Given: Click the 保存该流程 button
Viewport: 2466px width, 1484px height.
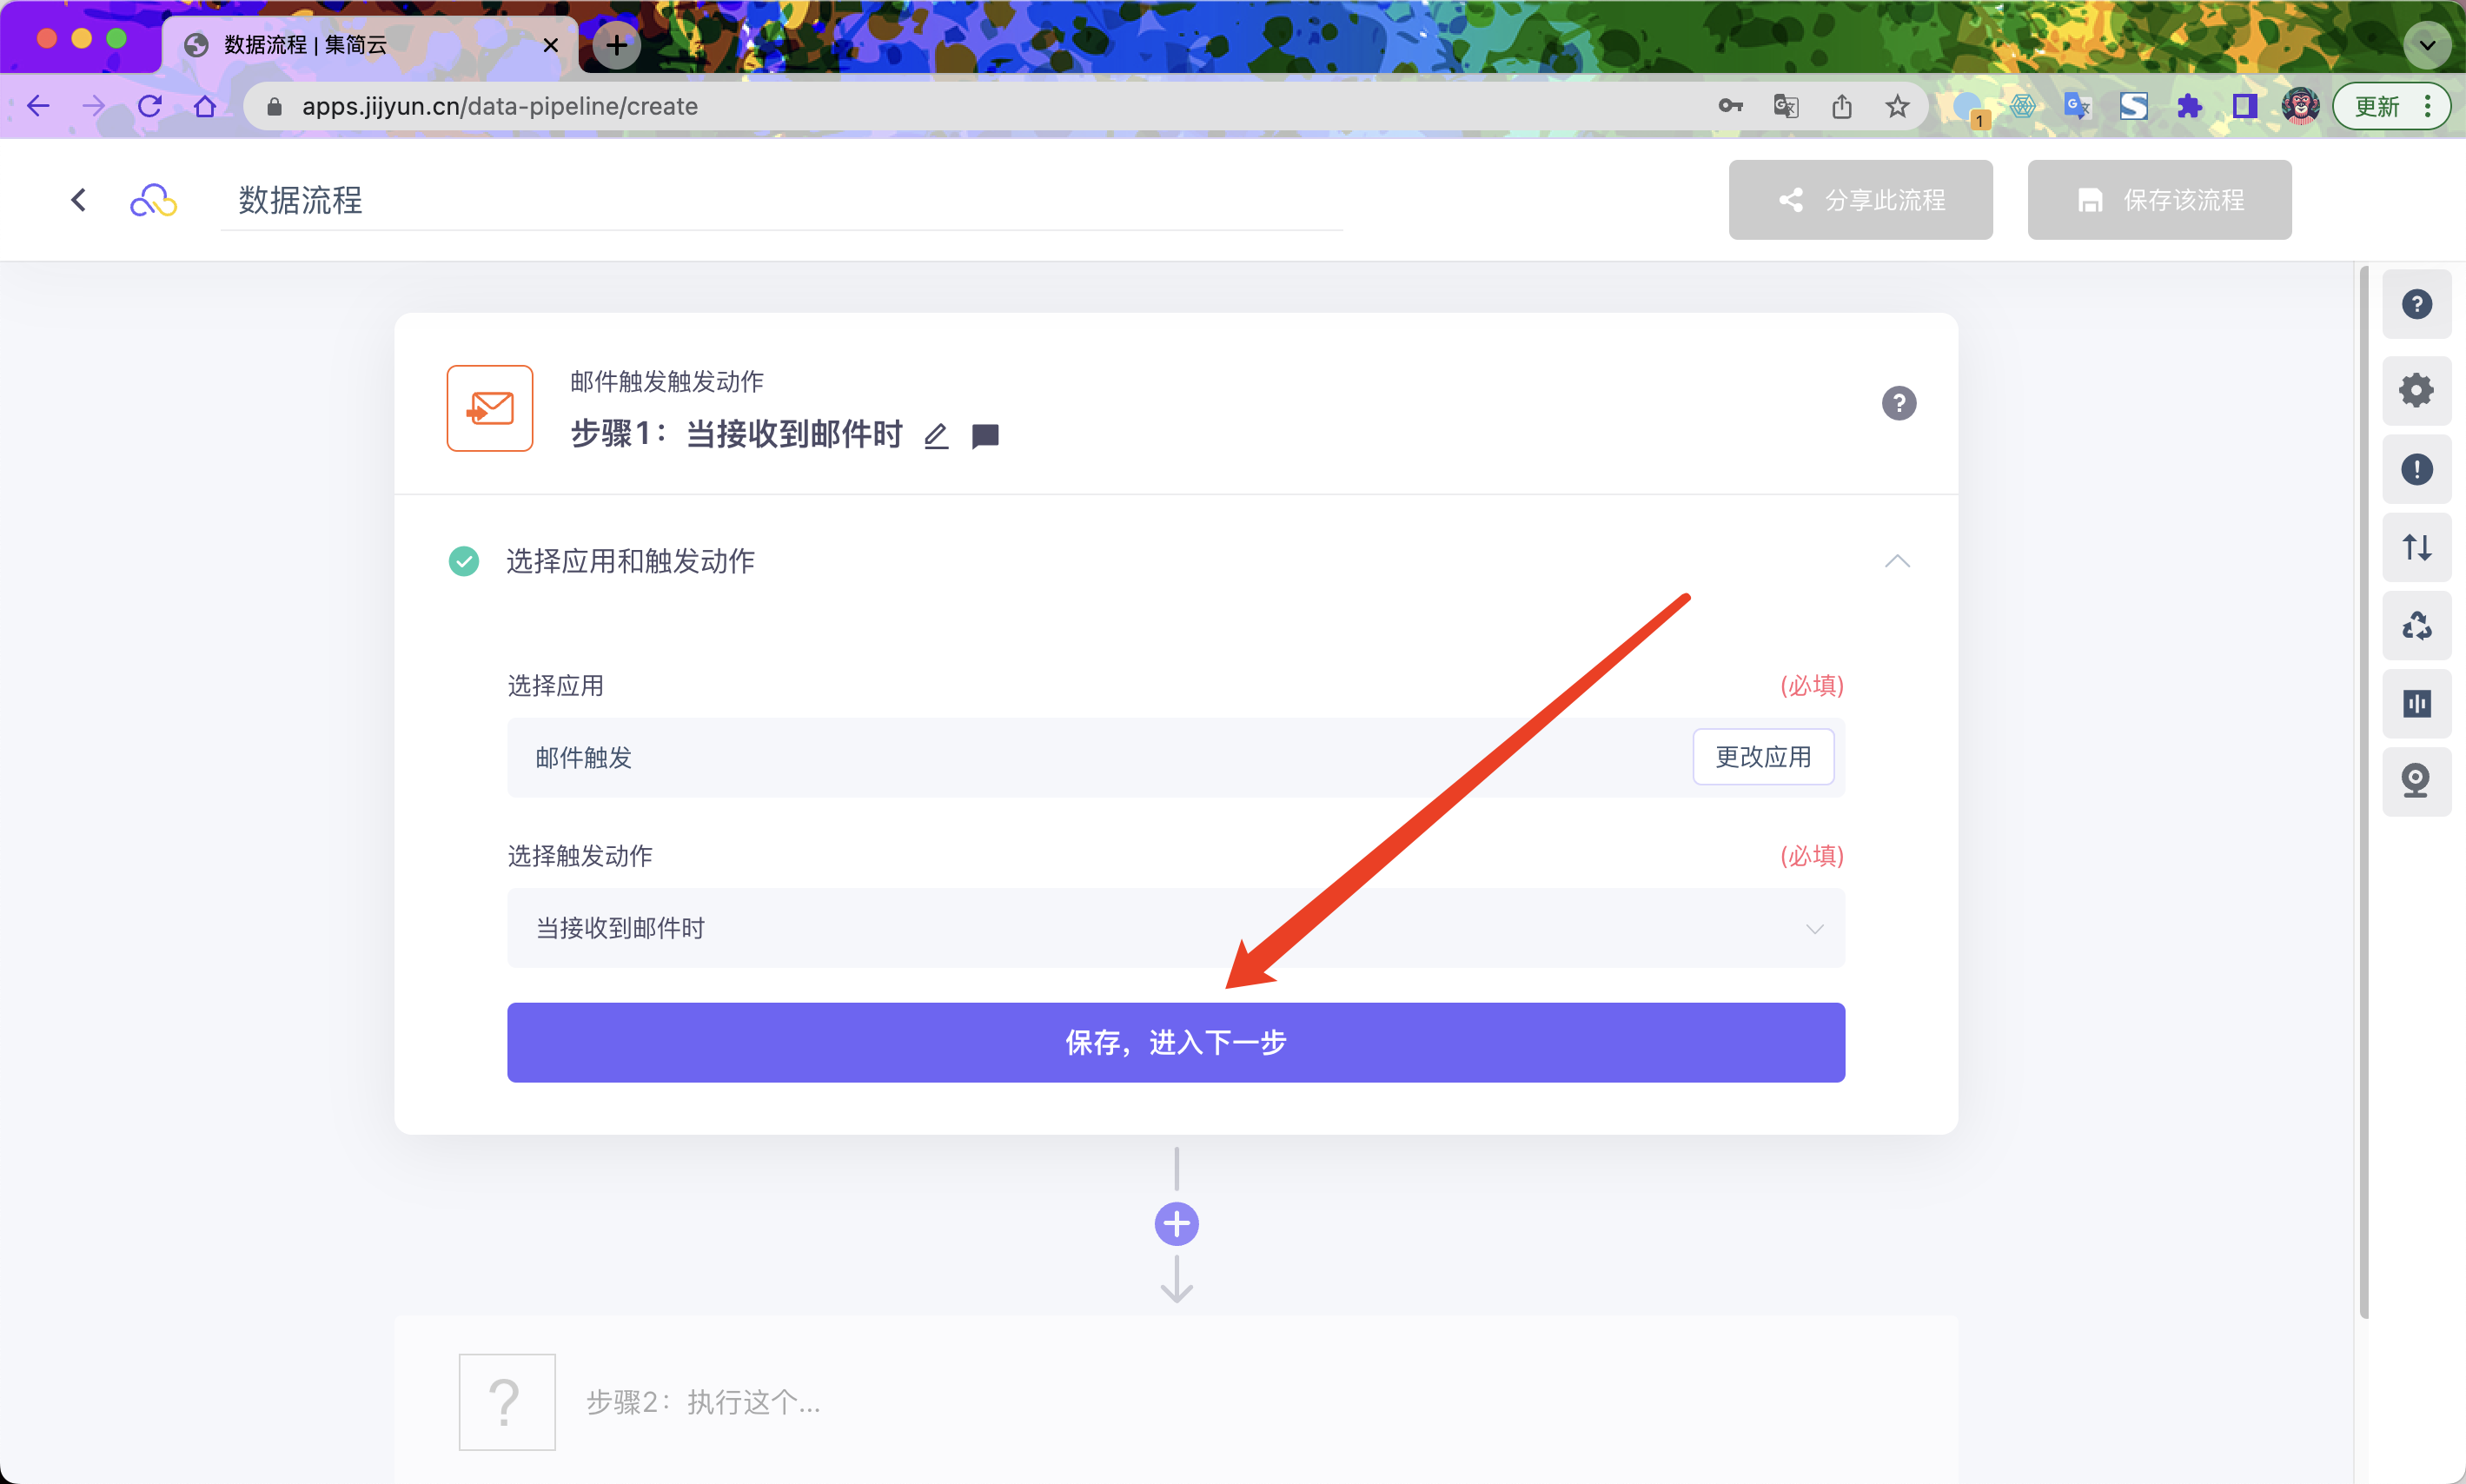Looking at the screenshot, I should click(2159, 200).
